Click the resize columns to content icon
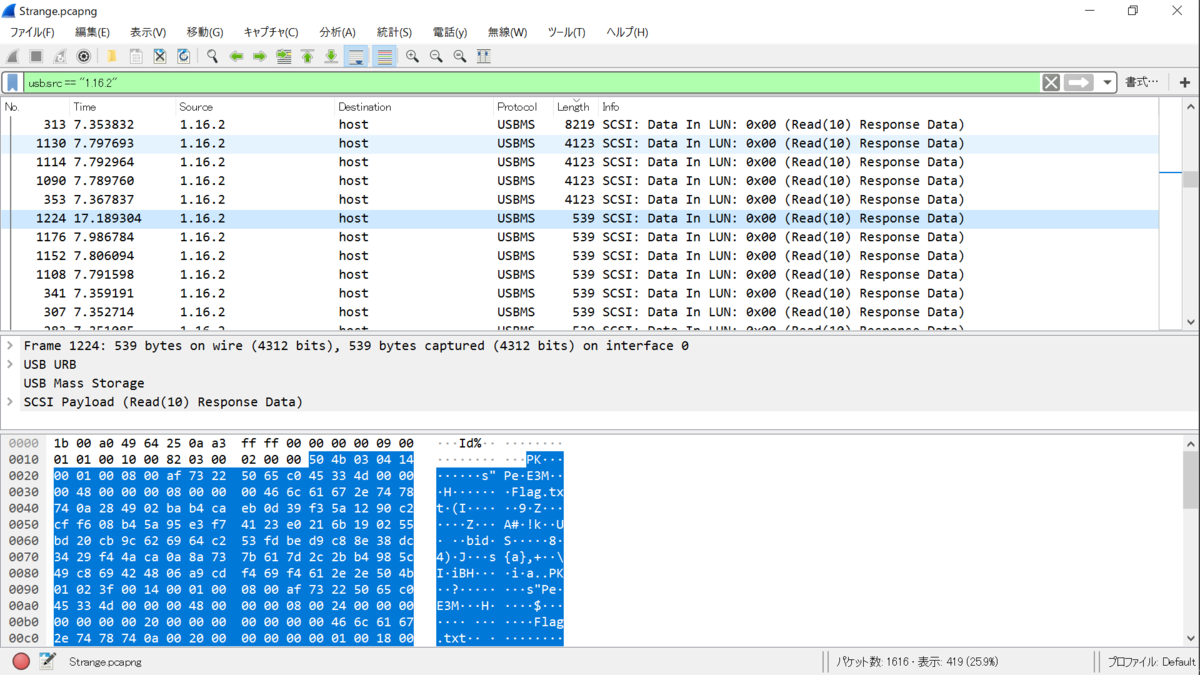The image size is (1200, 675). [484, 57]
